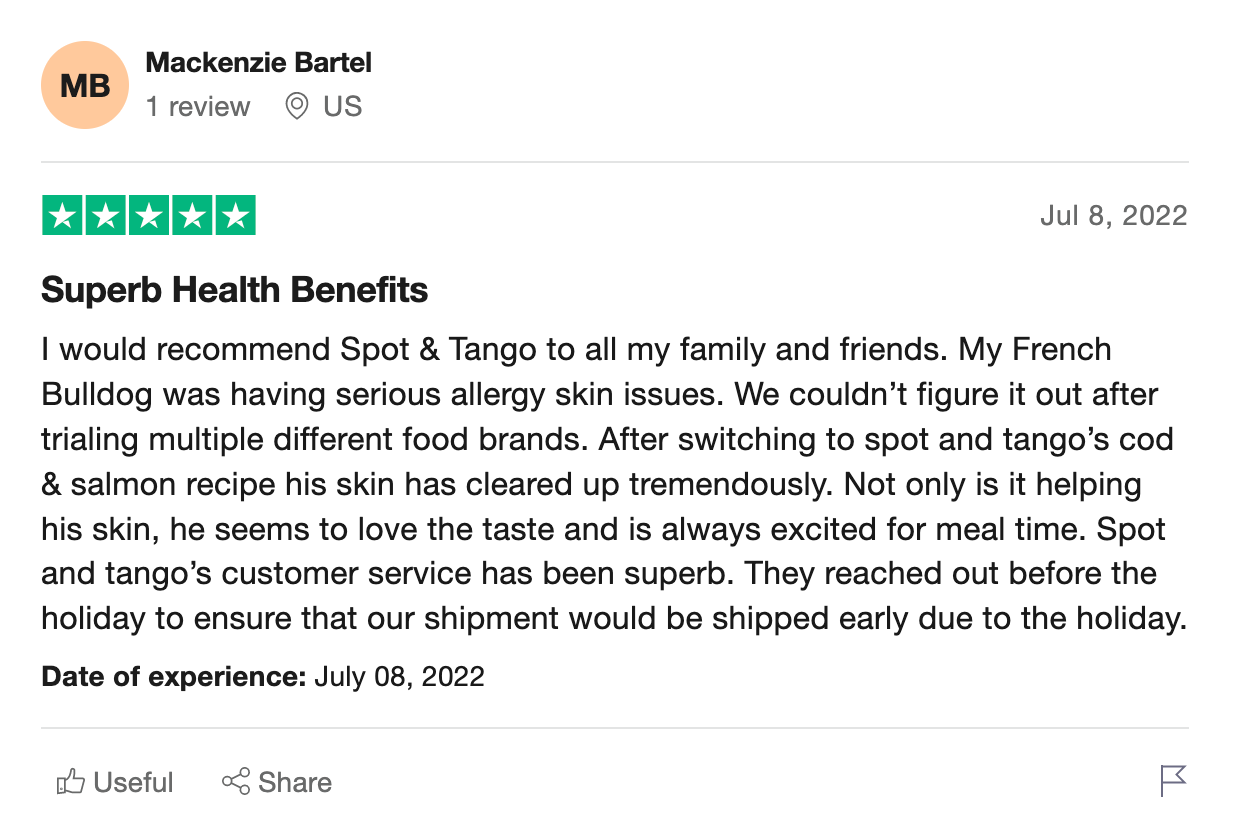Click the share icon beside Share
This screenshot has width=1234, height=834.
tap(236, 782)
